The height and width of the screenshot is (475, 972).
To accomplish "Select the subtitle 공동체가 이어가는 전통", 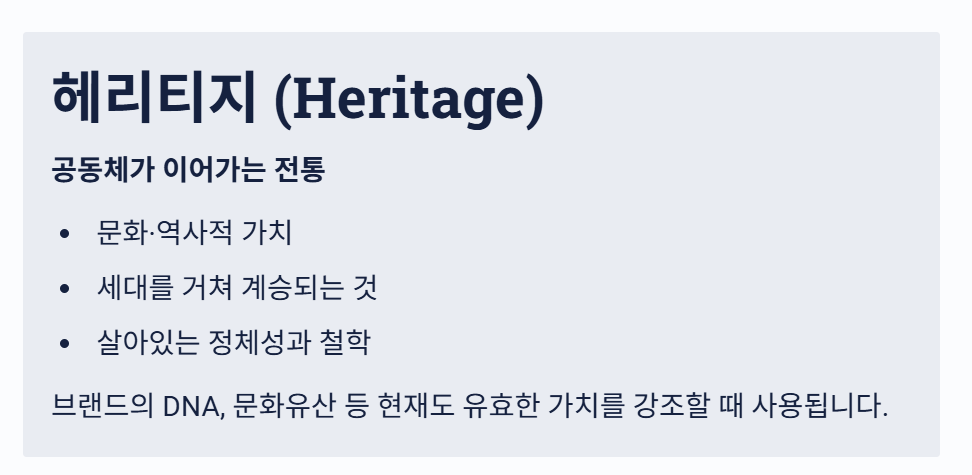I will click(x=188, y=170).
